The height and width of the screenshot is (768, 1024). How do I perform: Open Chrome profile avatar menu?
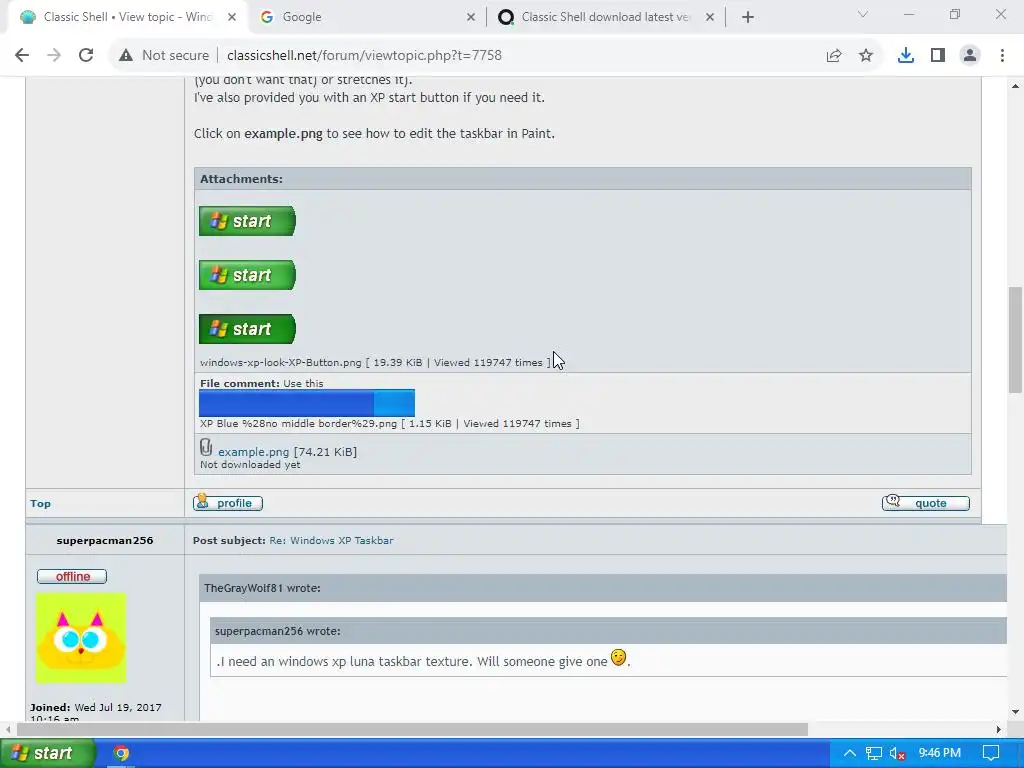(x=970, y=56)
